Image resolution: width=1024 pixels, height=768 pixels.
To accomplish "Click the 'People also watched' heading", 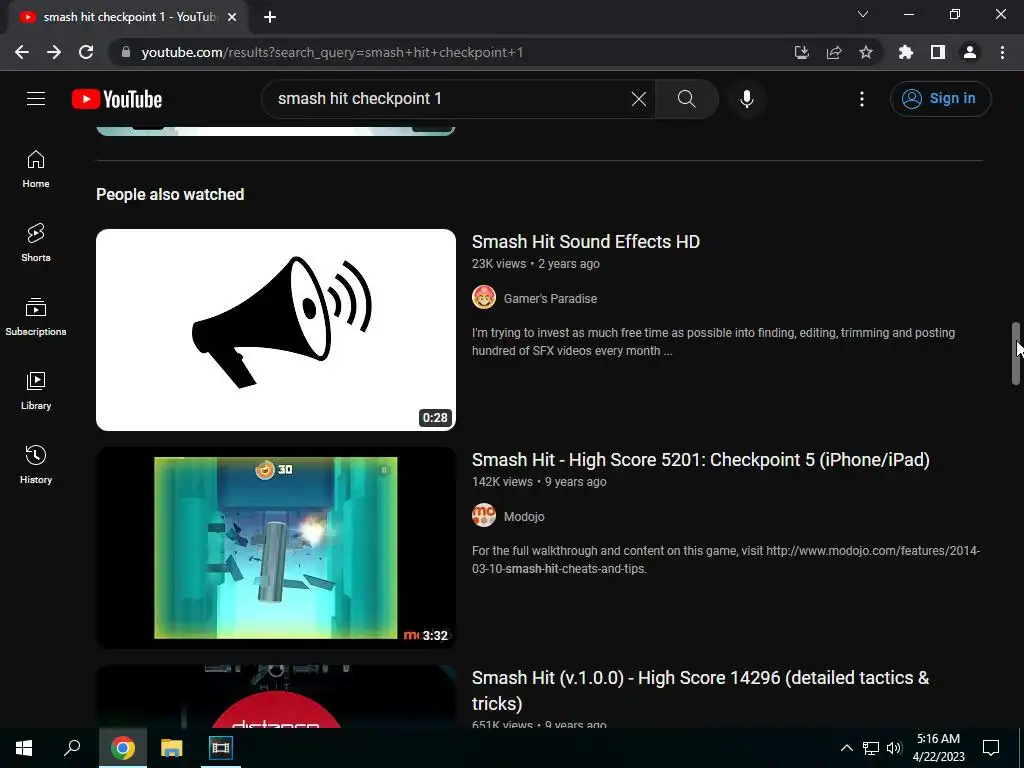I will (x=170, y=195).
